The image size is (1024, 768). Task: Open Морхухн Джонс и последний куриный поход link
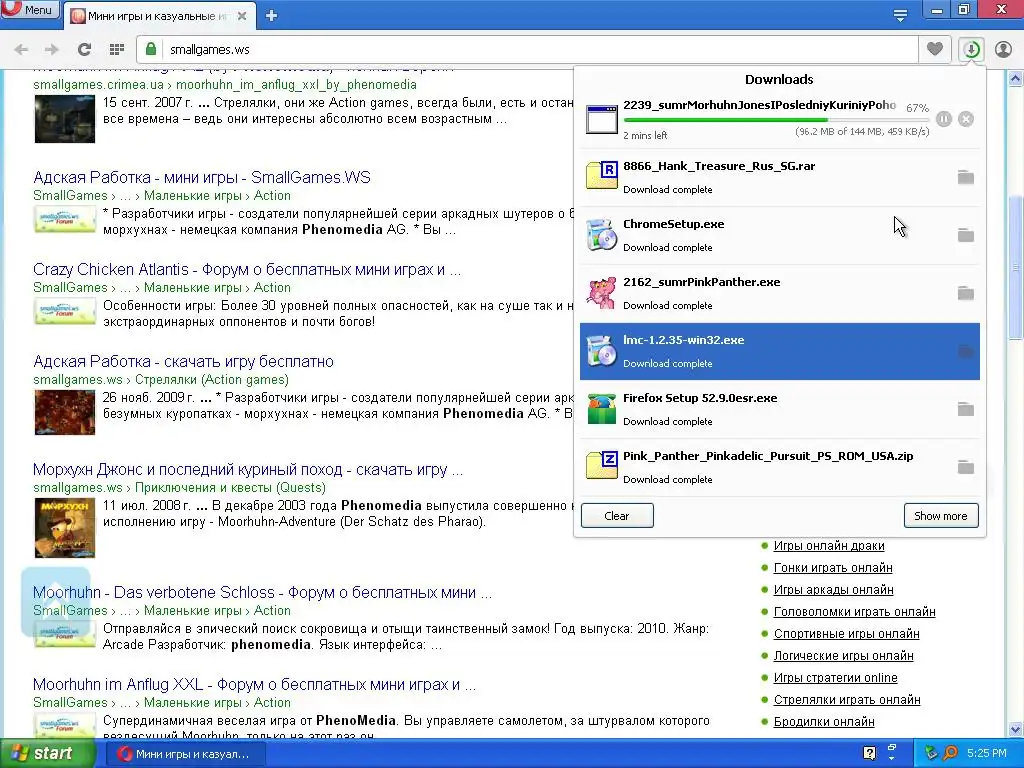(x=248, y=470)
